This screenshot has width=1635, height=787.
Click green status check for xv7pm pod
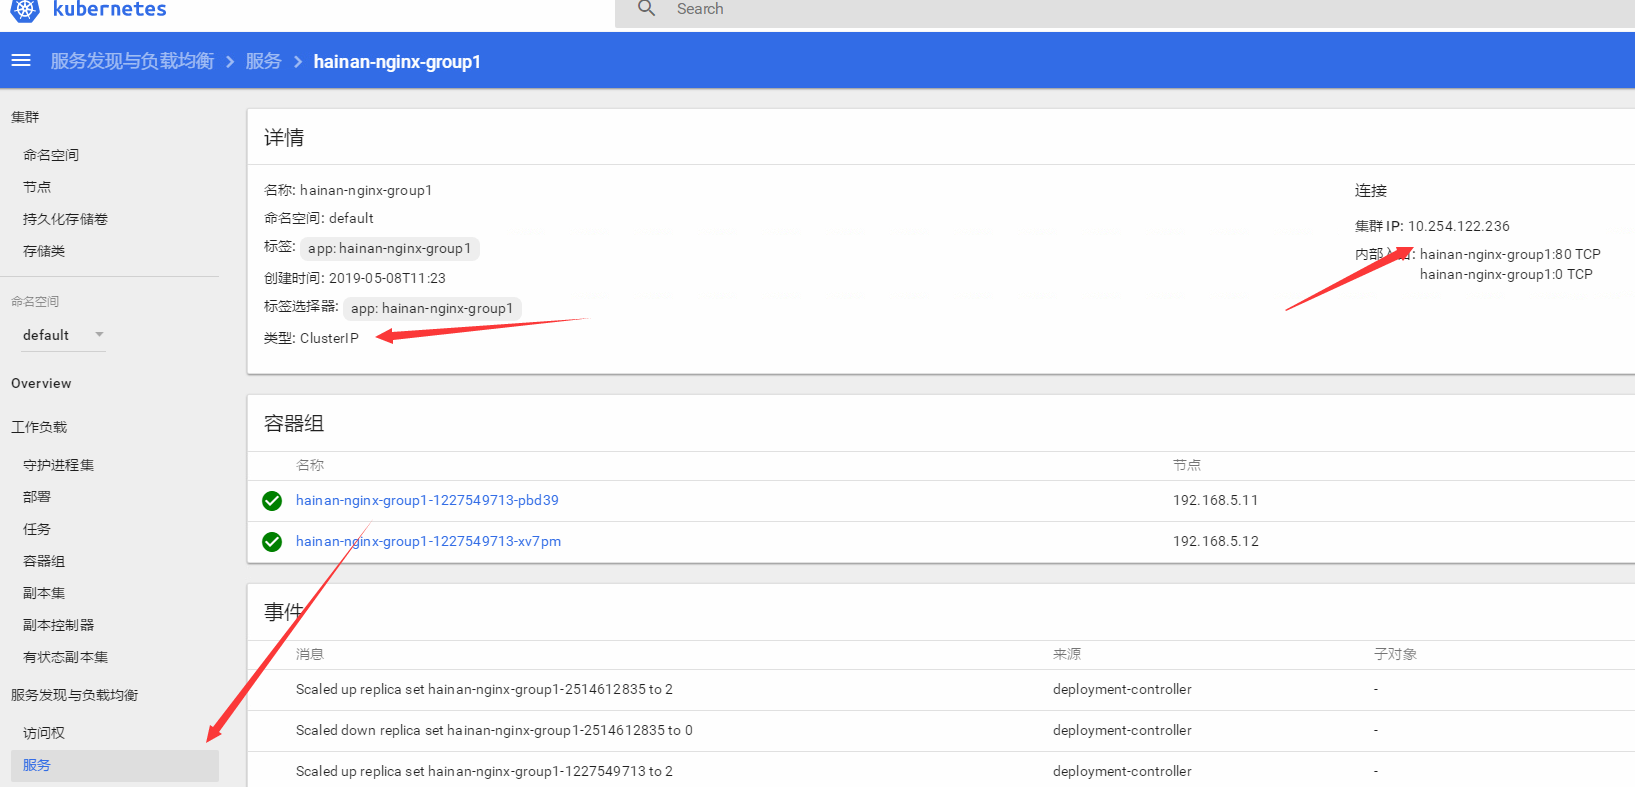272,542
